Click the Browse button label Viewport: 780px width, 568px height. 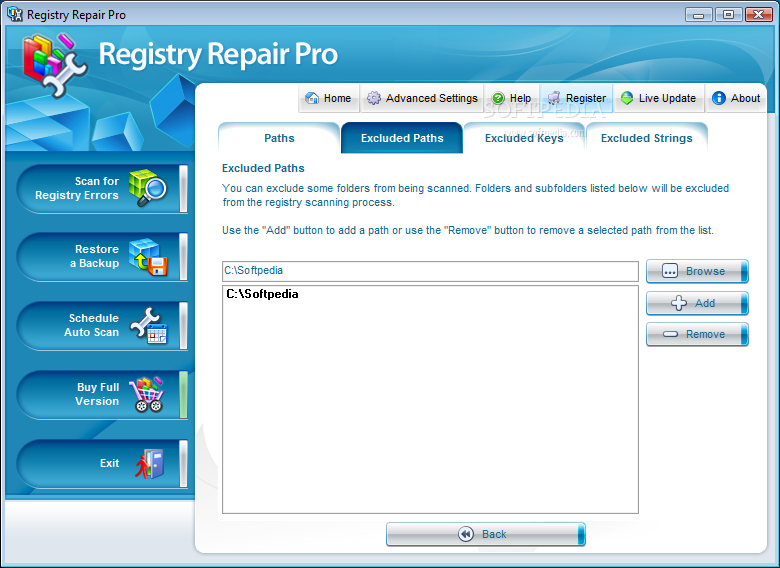point(705,271)
